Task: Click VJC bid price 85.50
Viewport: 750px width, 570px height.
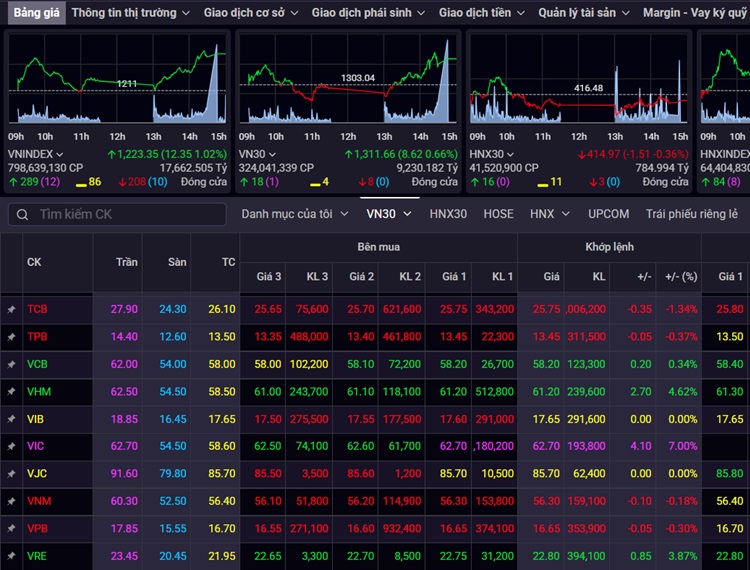Action: coord(268,474)
